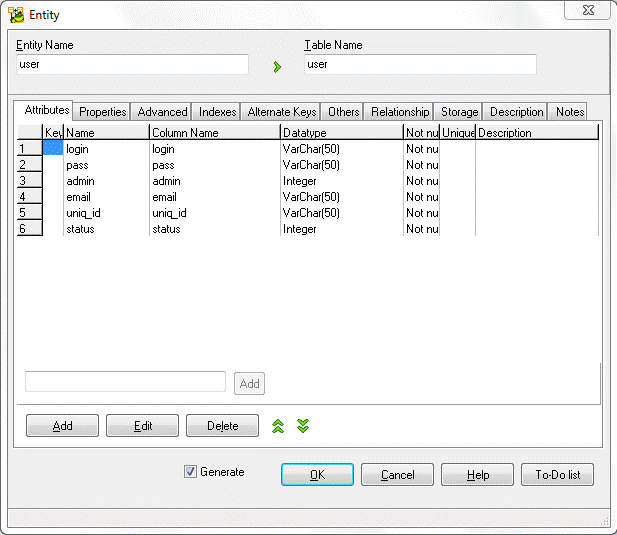617x535 pixels.
Task: Click the green arrow between name fields
Action: pos(277,67)
